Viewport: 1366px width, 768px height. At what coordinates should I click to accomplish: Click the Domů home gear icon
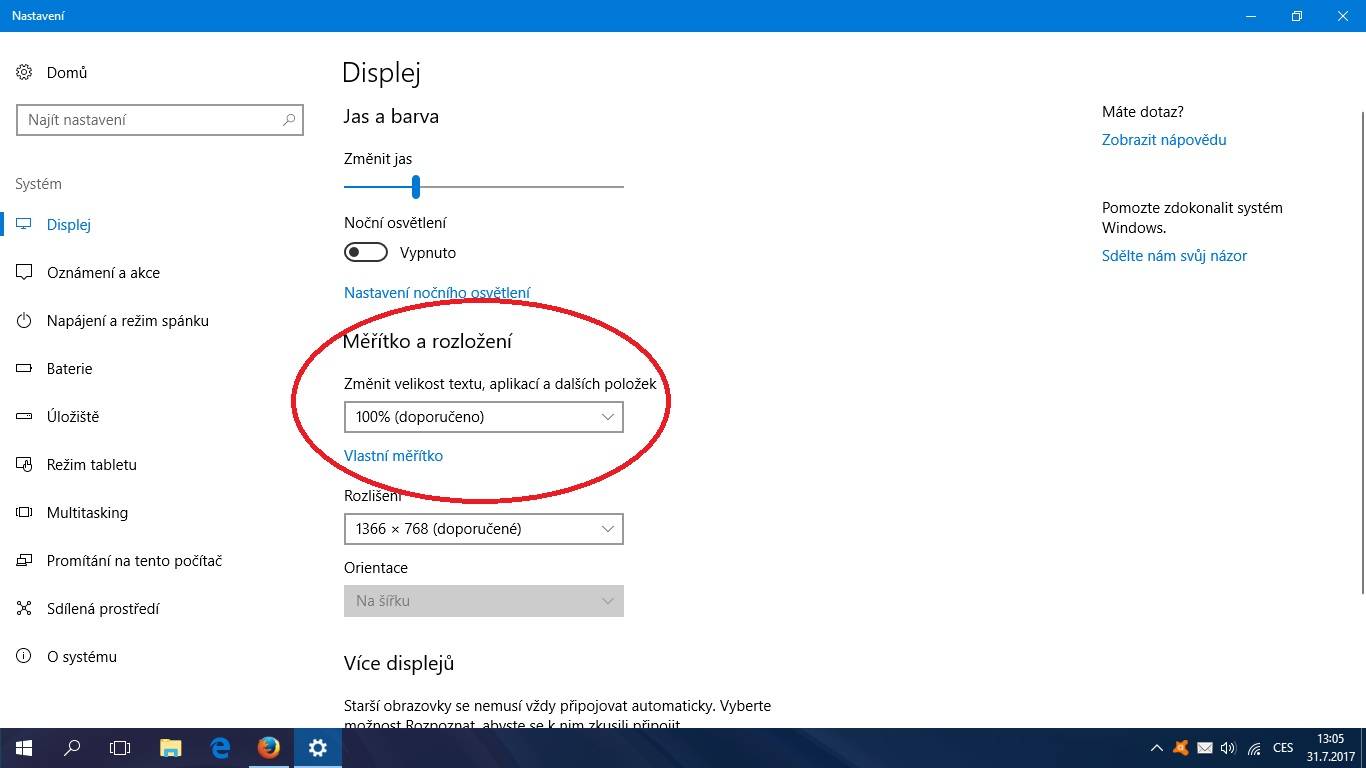25,73
